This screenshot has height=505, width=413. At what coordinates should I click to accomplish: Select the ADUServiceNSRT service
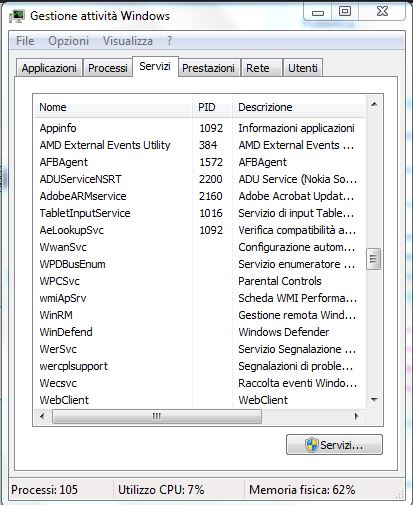pos(80,179)
